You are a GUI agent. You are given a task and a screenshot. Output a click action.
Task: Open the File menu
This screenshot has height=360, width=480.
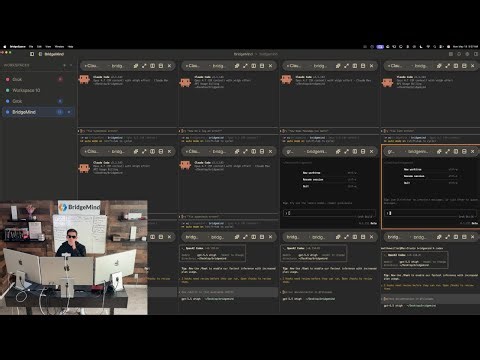pos(31,47)
